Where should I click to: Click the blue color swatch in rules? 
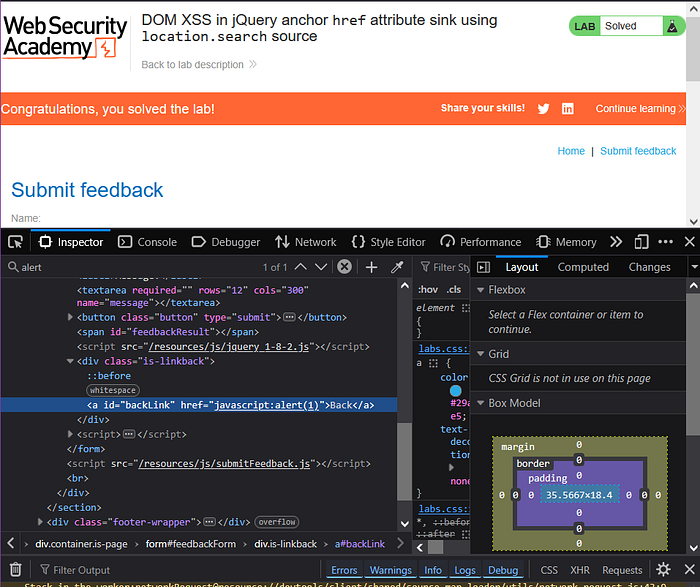click(455, 391)
